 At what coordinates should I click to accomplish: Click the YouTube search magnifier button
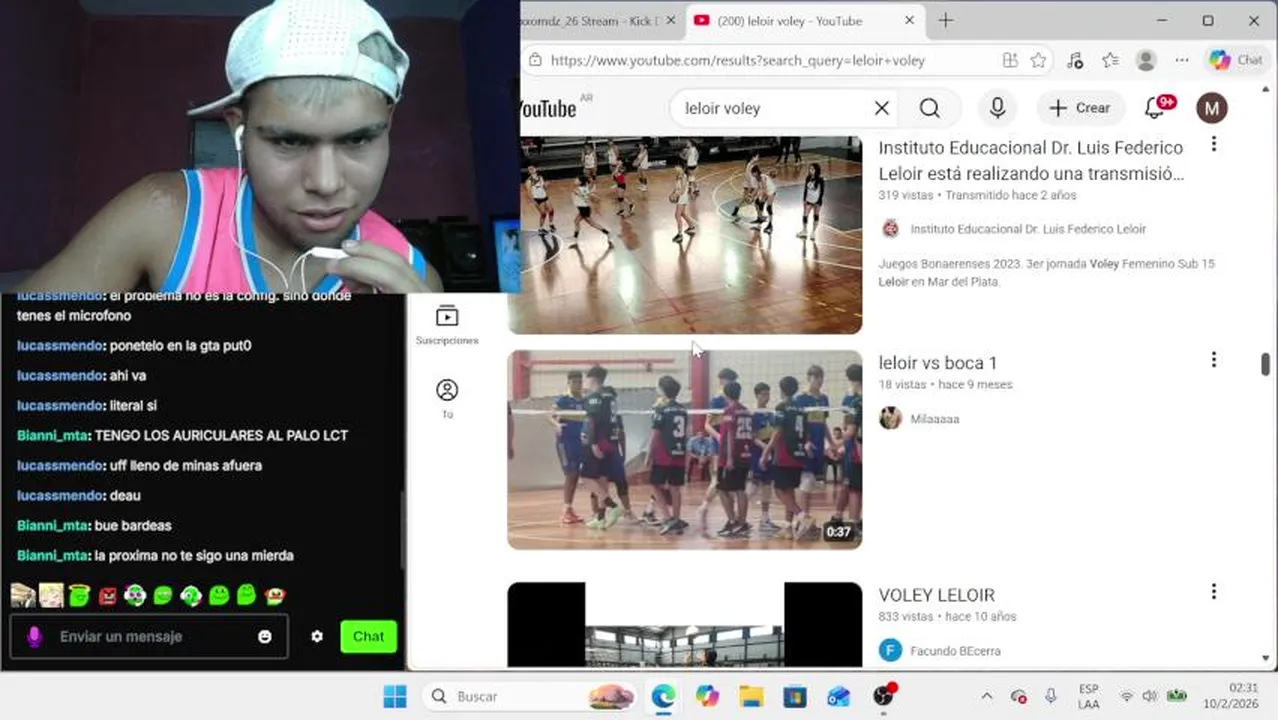(930, 108)
